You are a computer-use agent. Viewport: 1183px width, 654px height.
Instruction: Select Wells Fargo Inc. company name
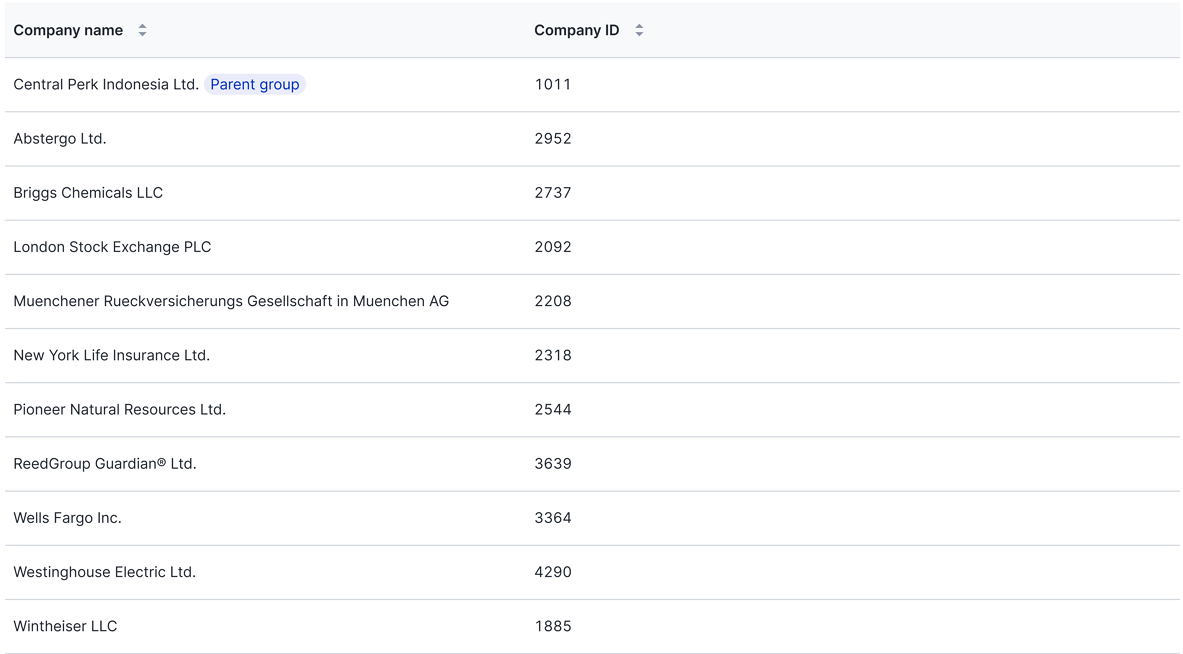67,518
